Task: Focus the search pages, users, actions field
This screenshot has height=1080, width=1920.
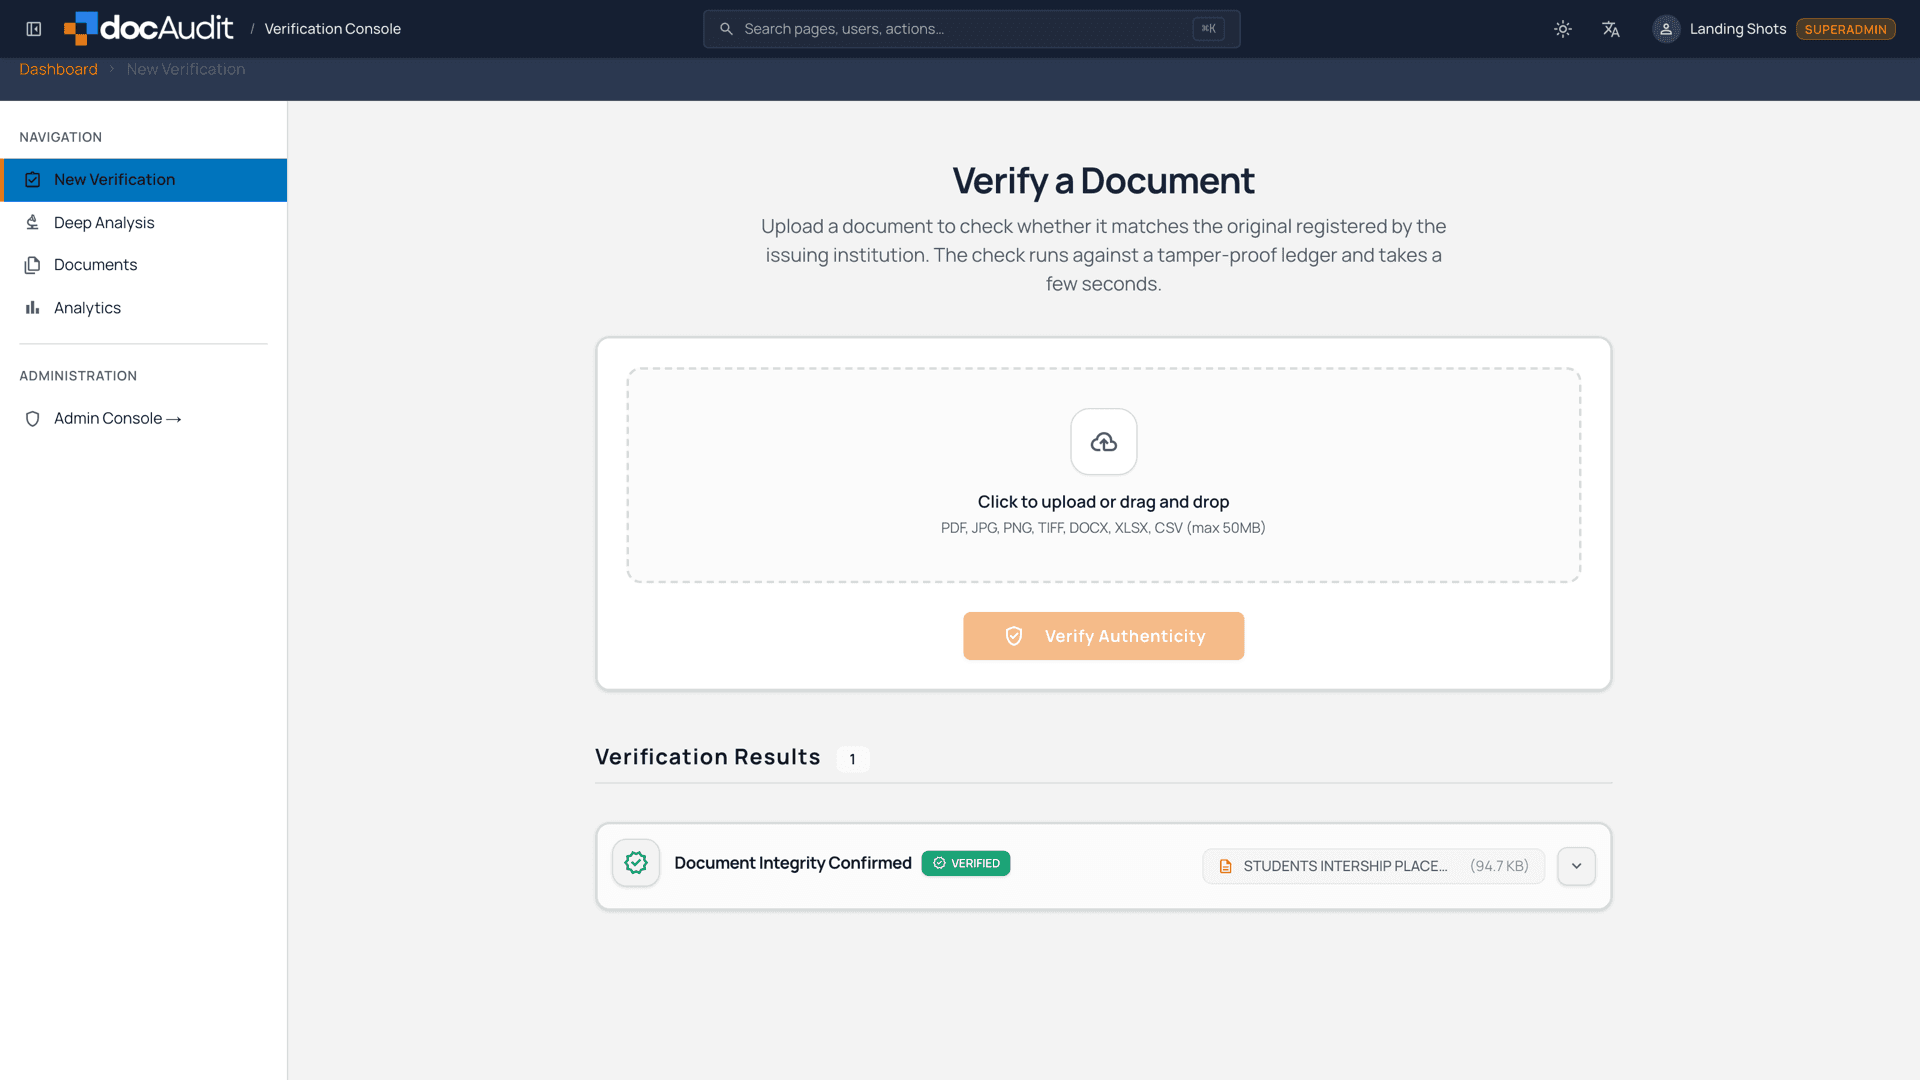Action: click(971, 29)
